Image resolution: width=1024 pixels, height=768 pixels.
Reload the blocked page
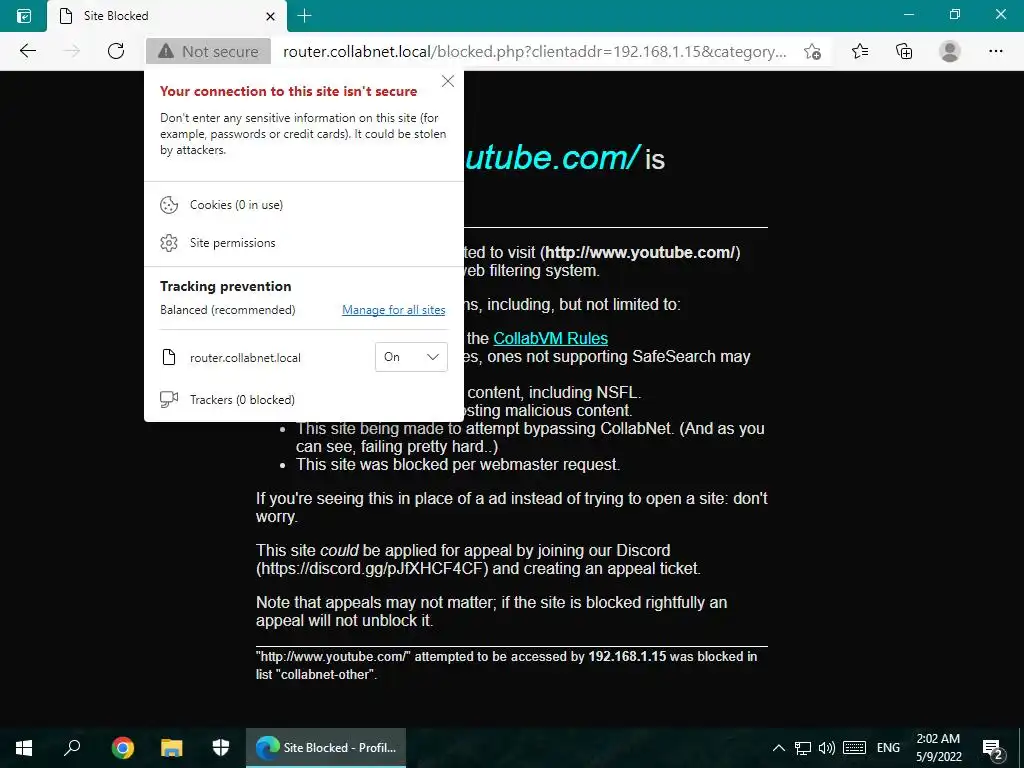point(116,51)
